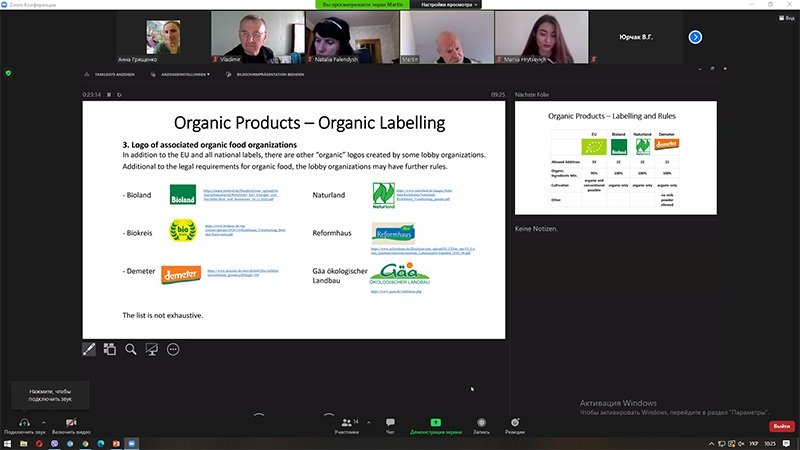Switch to the Zoom taskbar icon
This screenshot has width=800, height=450.
tap(132, 444)
